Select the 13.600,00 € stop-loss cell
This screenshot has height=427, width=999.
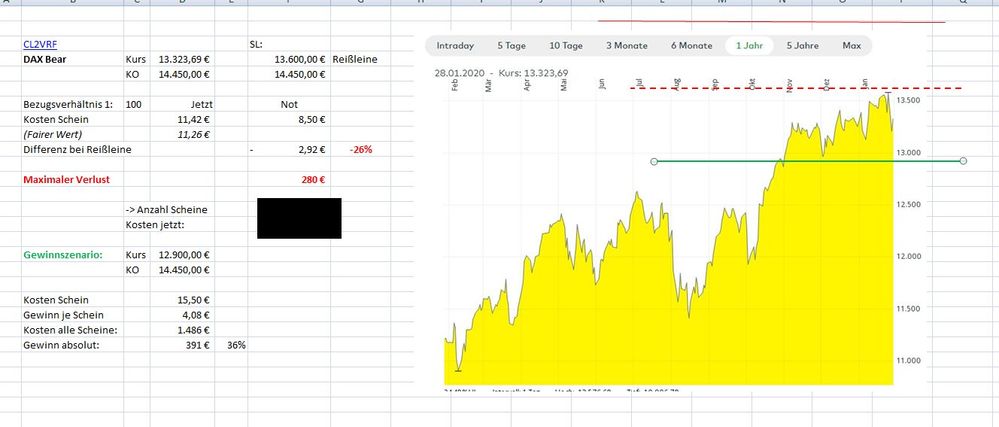[x=300, y=59]
